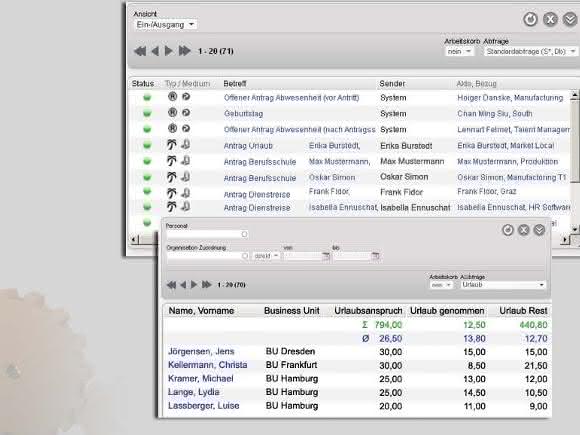The height and width of the screenshot is (435, 580).
Task: Open the direkt dropdown
Action: click(266, 256)
